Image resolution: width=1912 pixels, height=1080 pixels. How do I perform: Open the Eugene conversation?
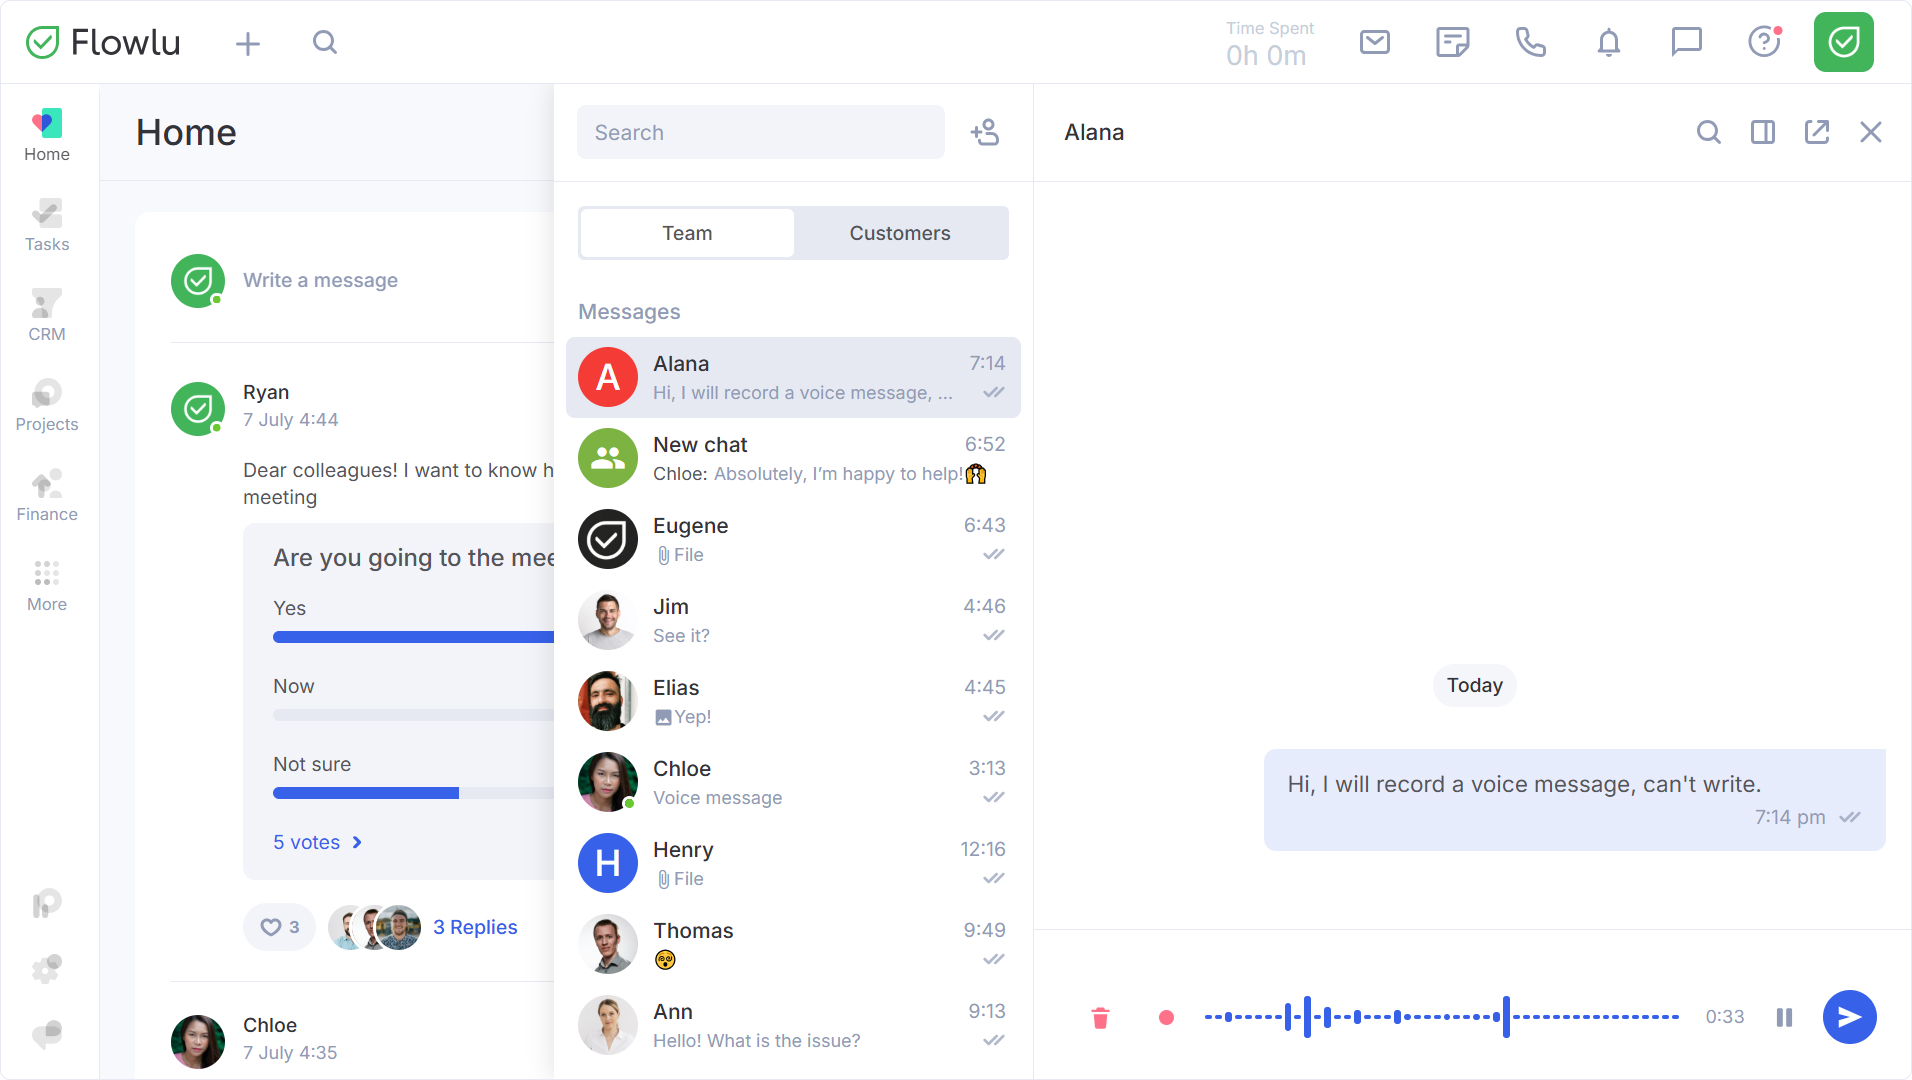[x=793, y=539]
